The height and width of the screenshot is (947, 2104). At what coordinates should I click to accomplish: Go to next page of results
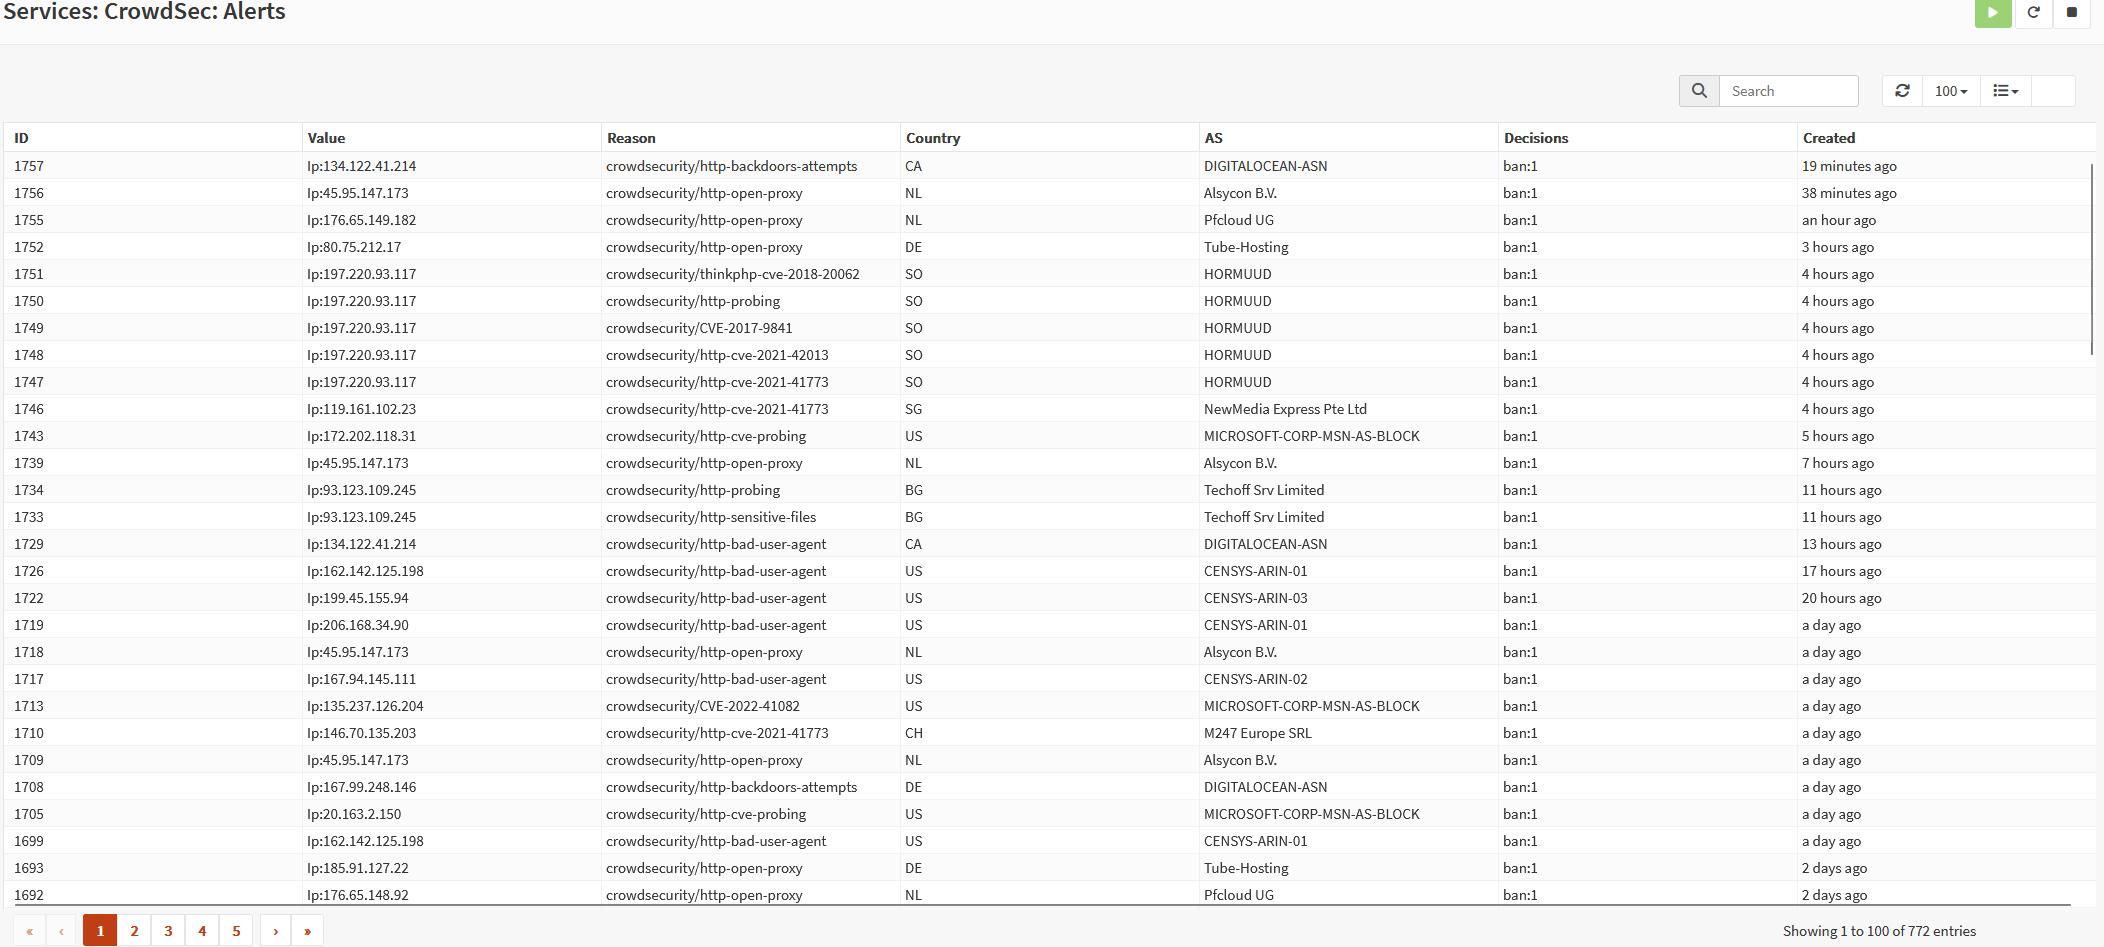coord(275,931)
